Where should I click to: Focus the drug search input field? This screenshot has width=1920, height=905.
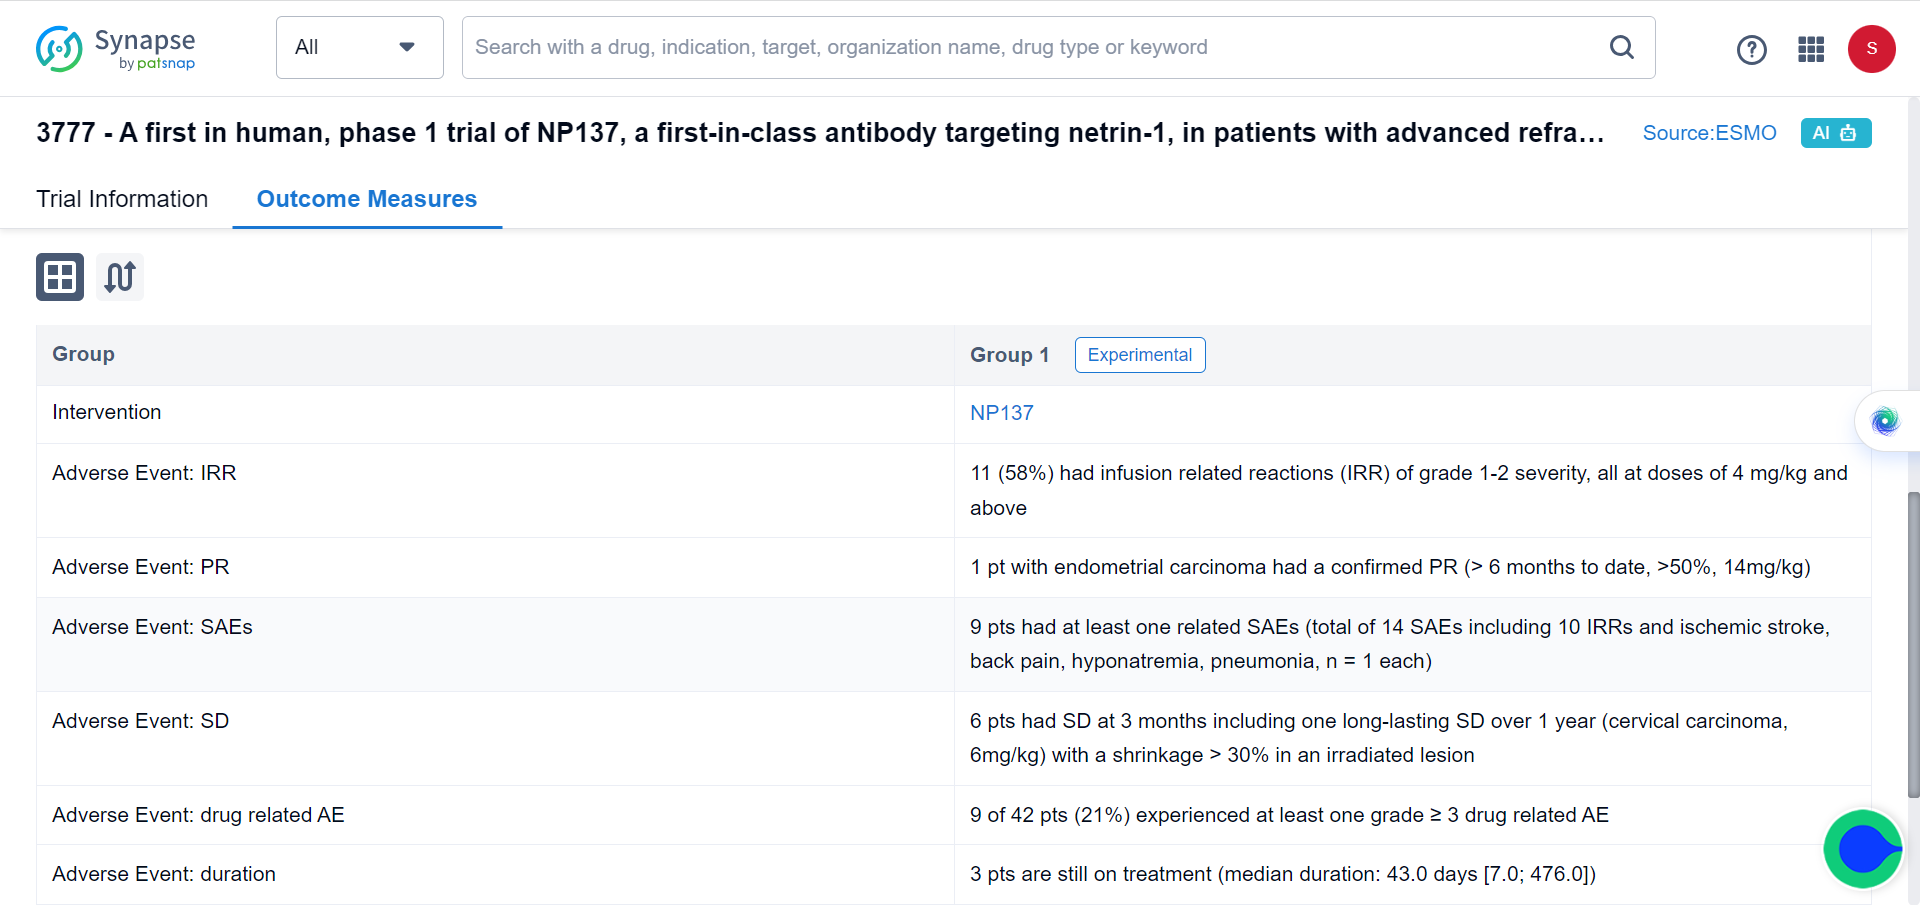click(x=1030, y=47)
